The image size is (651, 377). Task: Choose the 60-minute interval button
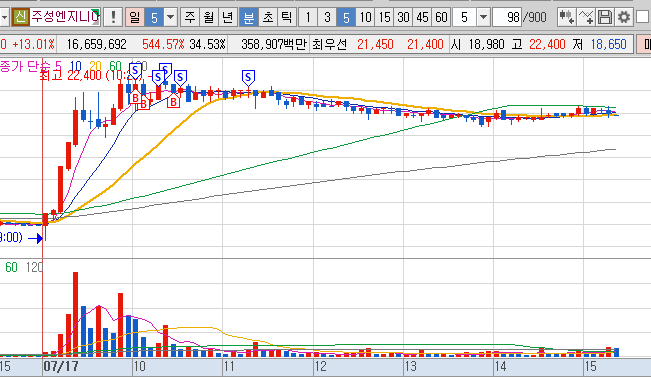click(x=441, y=17)
